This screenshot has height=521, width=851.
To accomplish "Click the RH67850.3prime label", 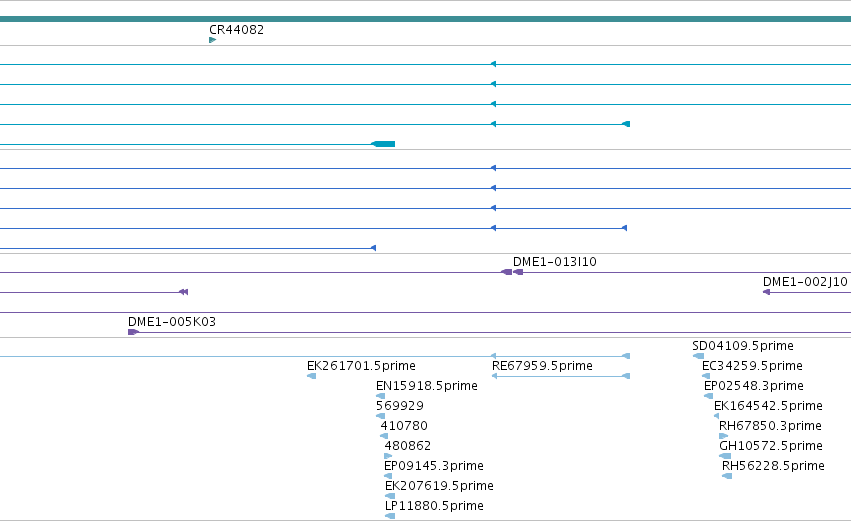I will (770, 426).
